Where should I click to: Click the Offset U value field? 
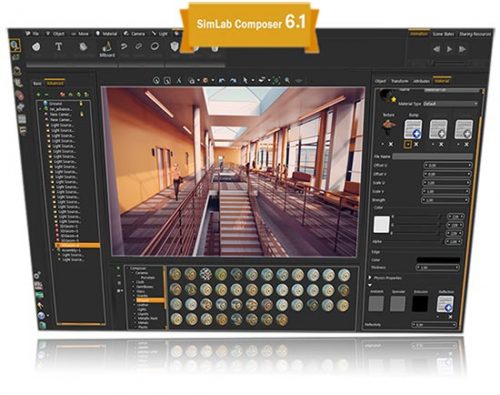pyautogui.click(x=447, y=165)
